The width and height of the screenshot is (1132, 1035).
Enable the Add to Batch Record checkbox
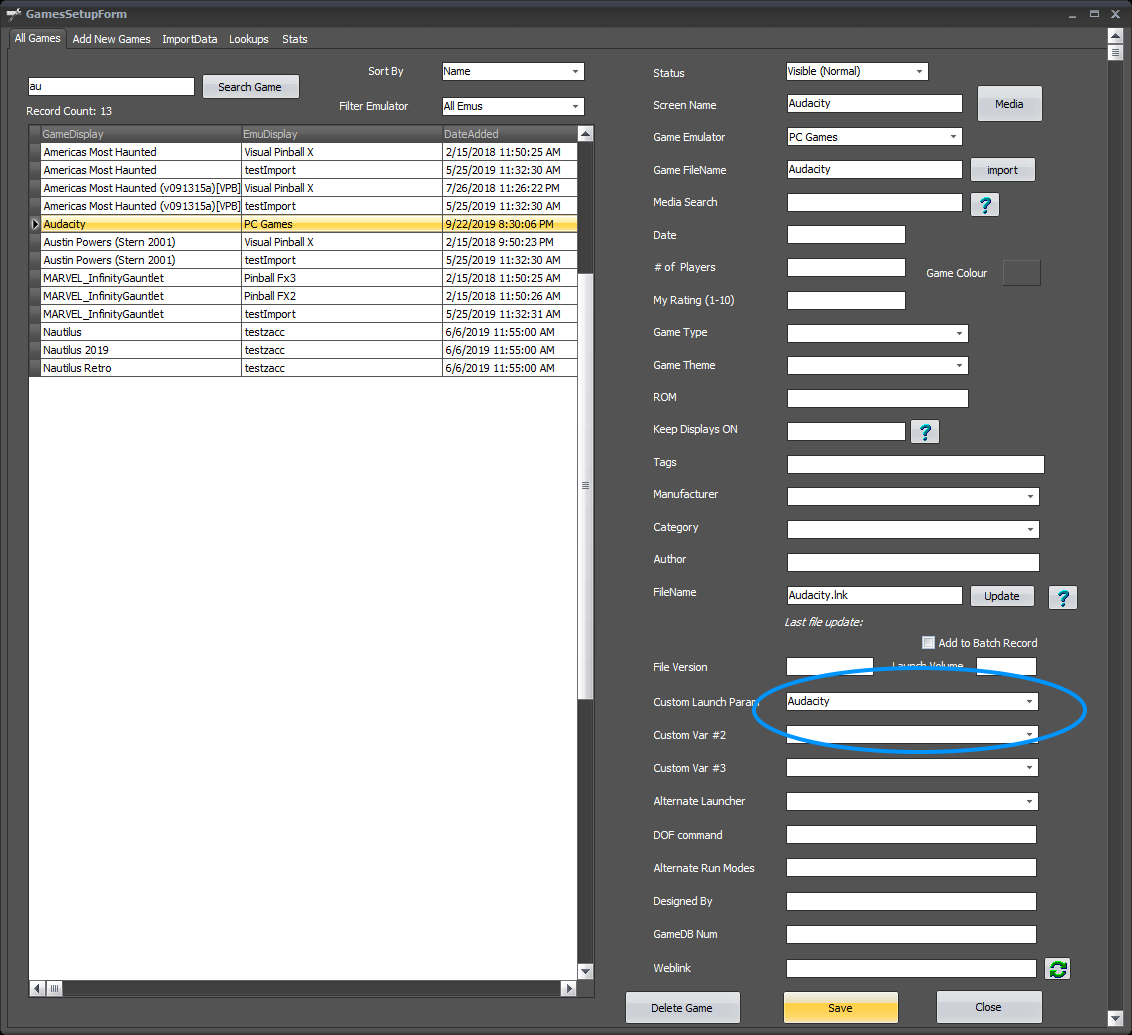click(928, 643)
